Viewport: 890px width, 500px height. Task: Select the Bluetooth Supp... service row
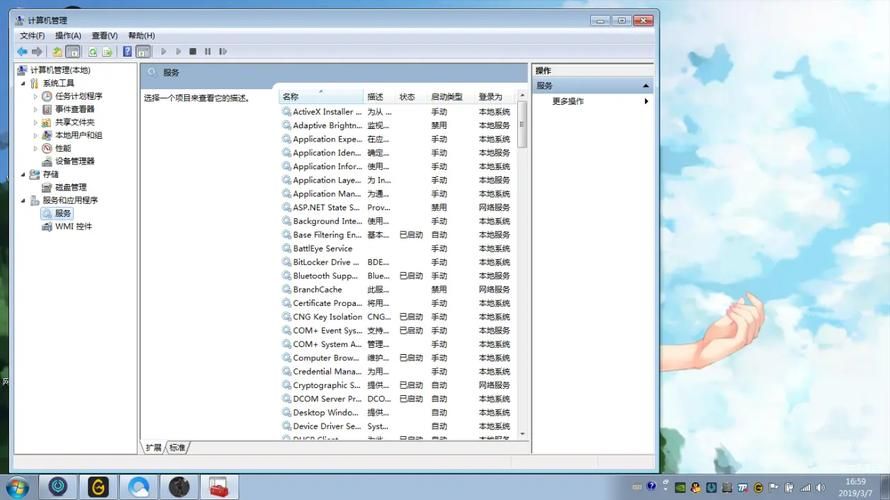tap(398, 276)
